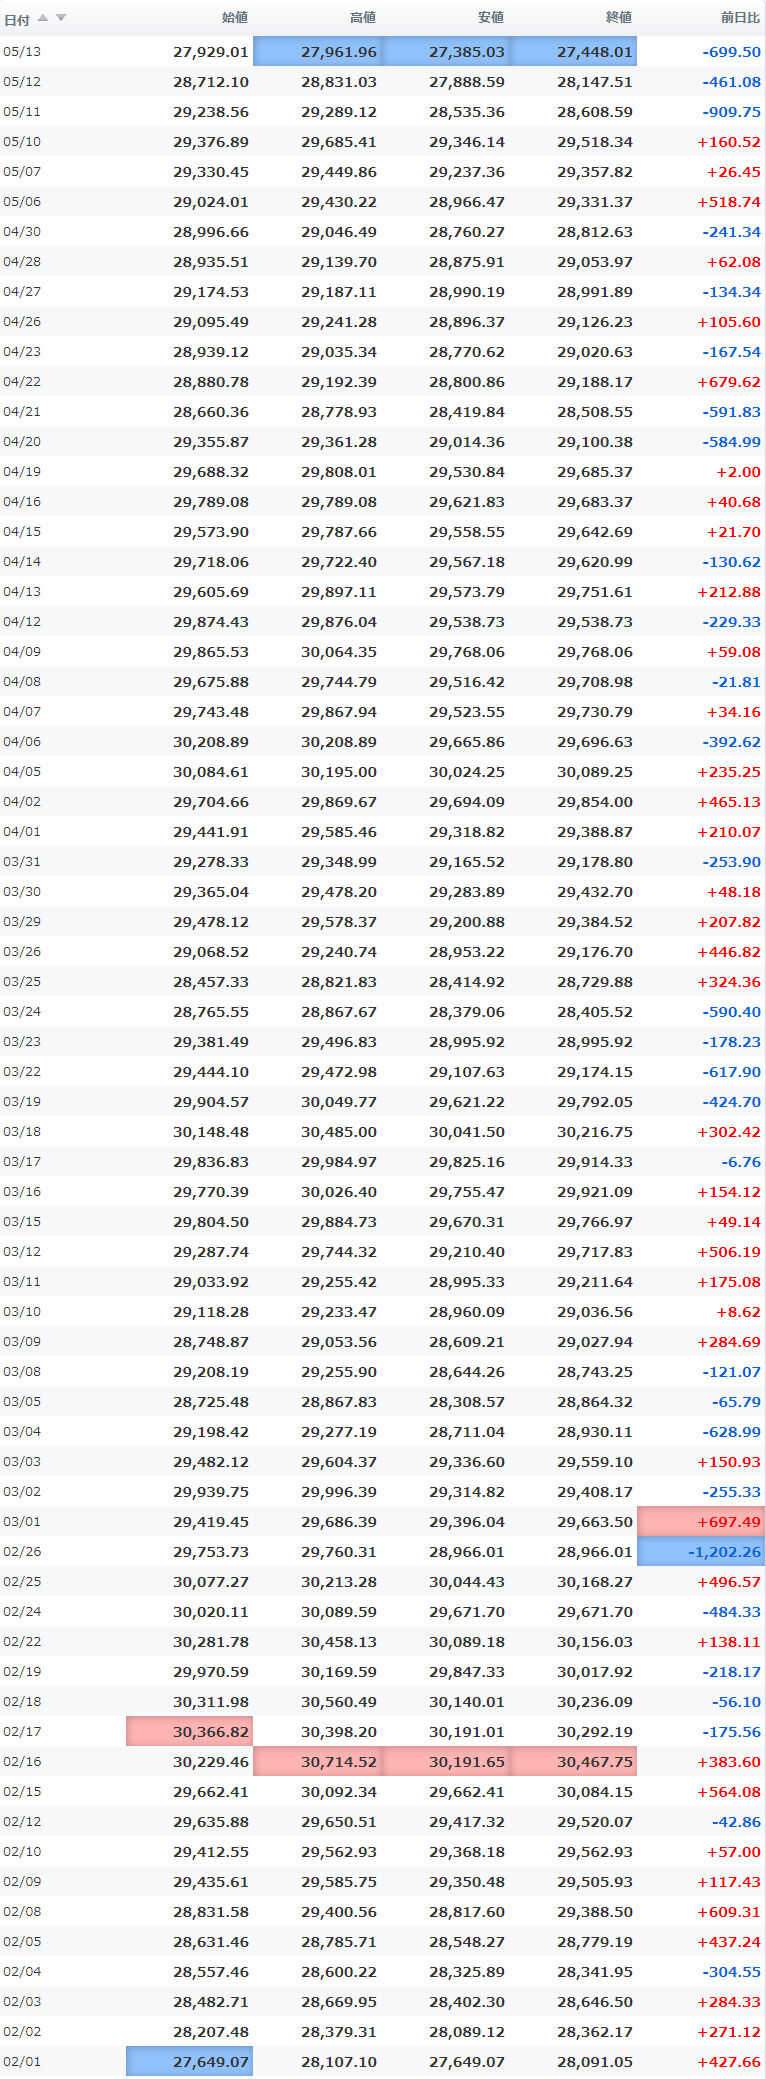Click the 04/05 date cell
766x2079 pixels.
pos(22,772)
